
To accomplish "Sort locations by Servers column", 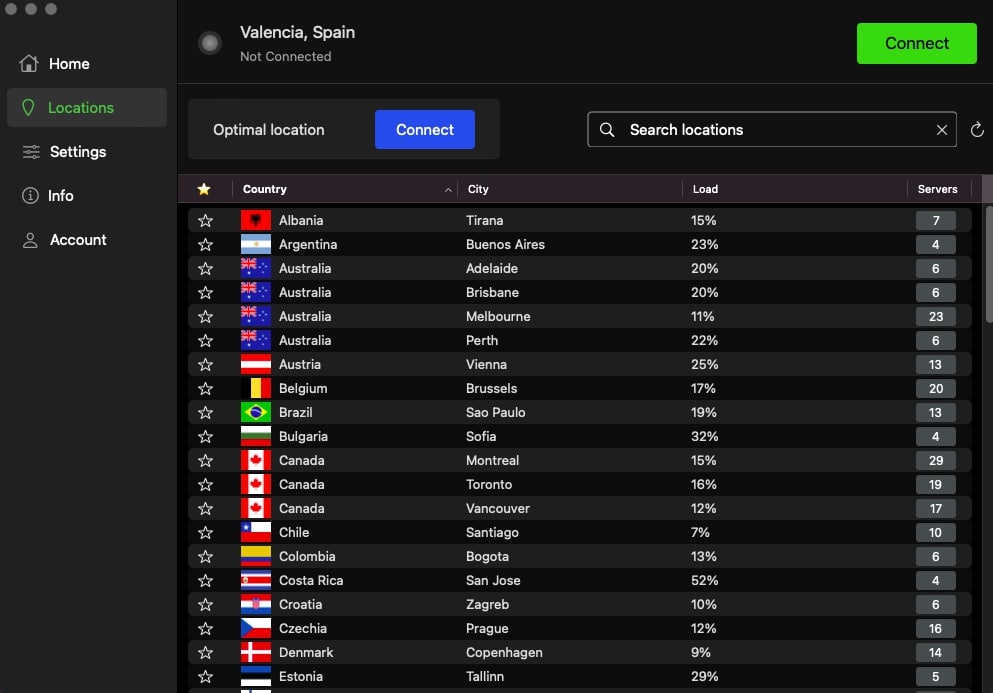I will pyautogui.click(x=937, y=189).
